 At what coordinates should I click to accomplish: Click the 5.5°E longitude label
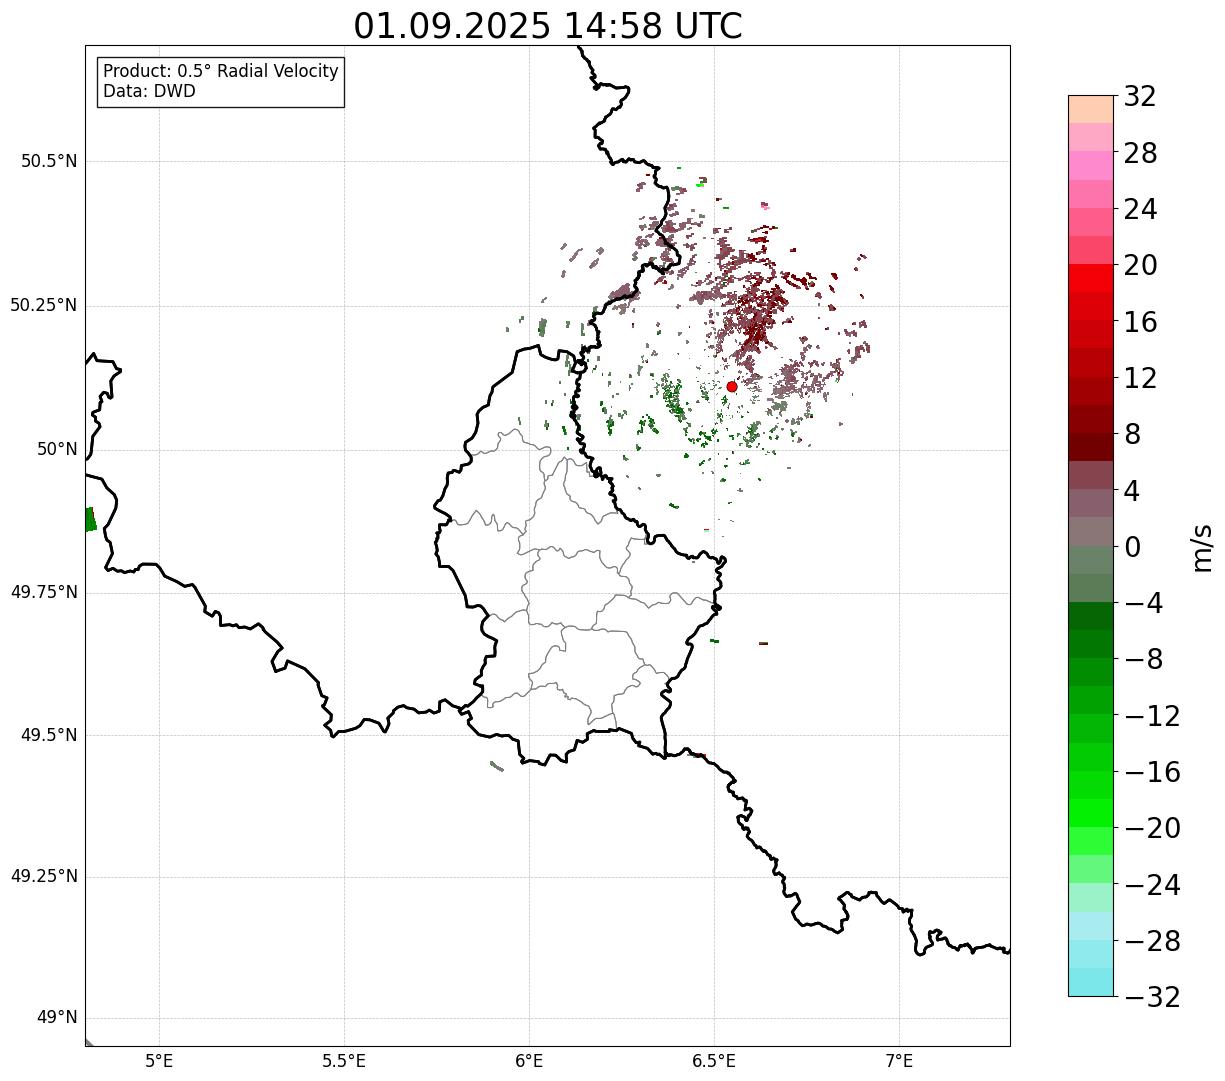click(344, 1061)
